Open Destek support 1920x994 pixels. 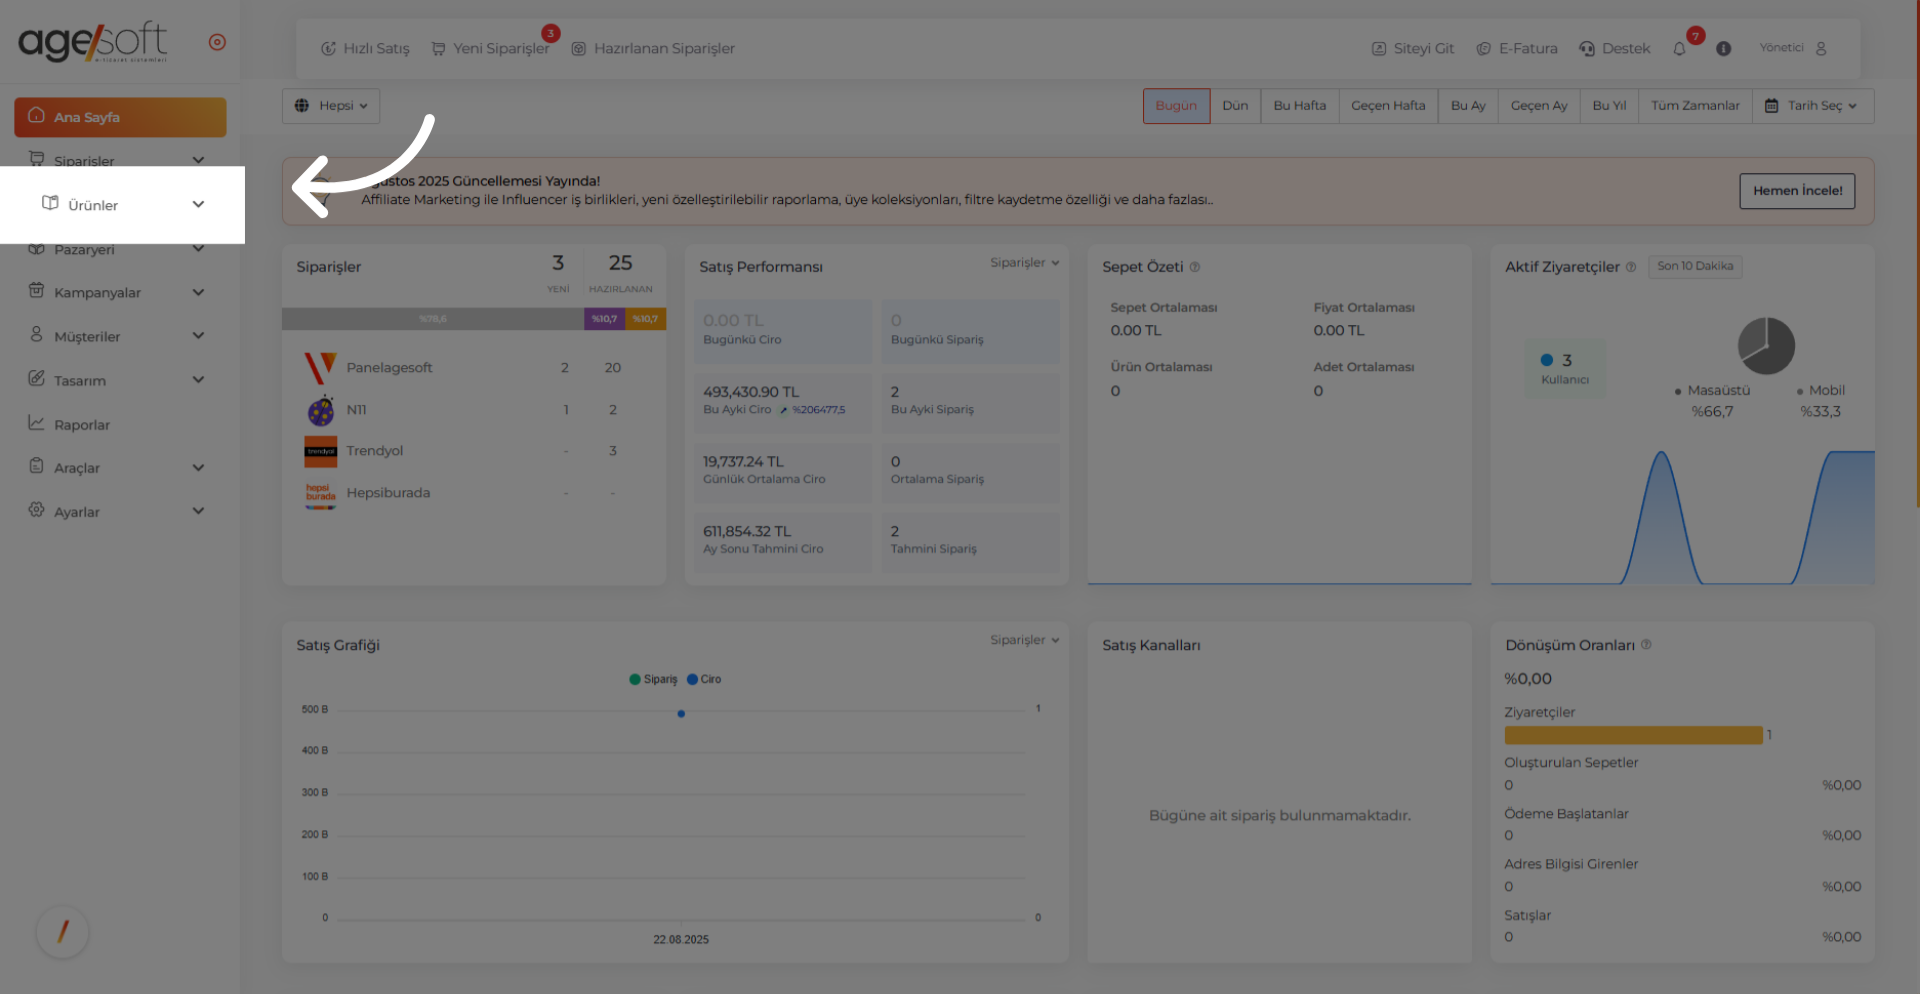point(1614,48)
